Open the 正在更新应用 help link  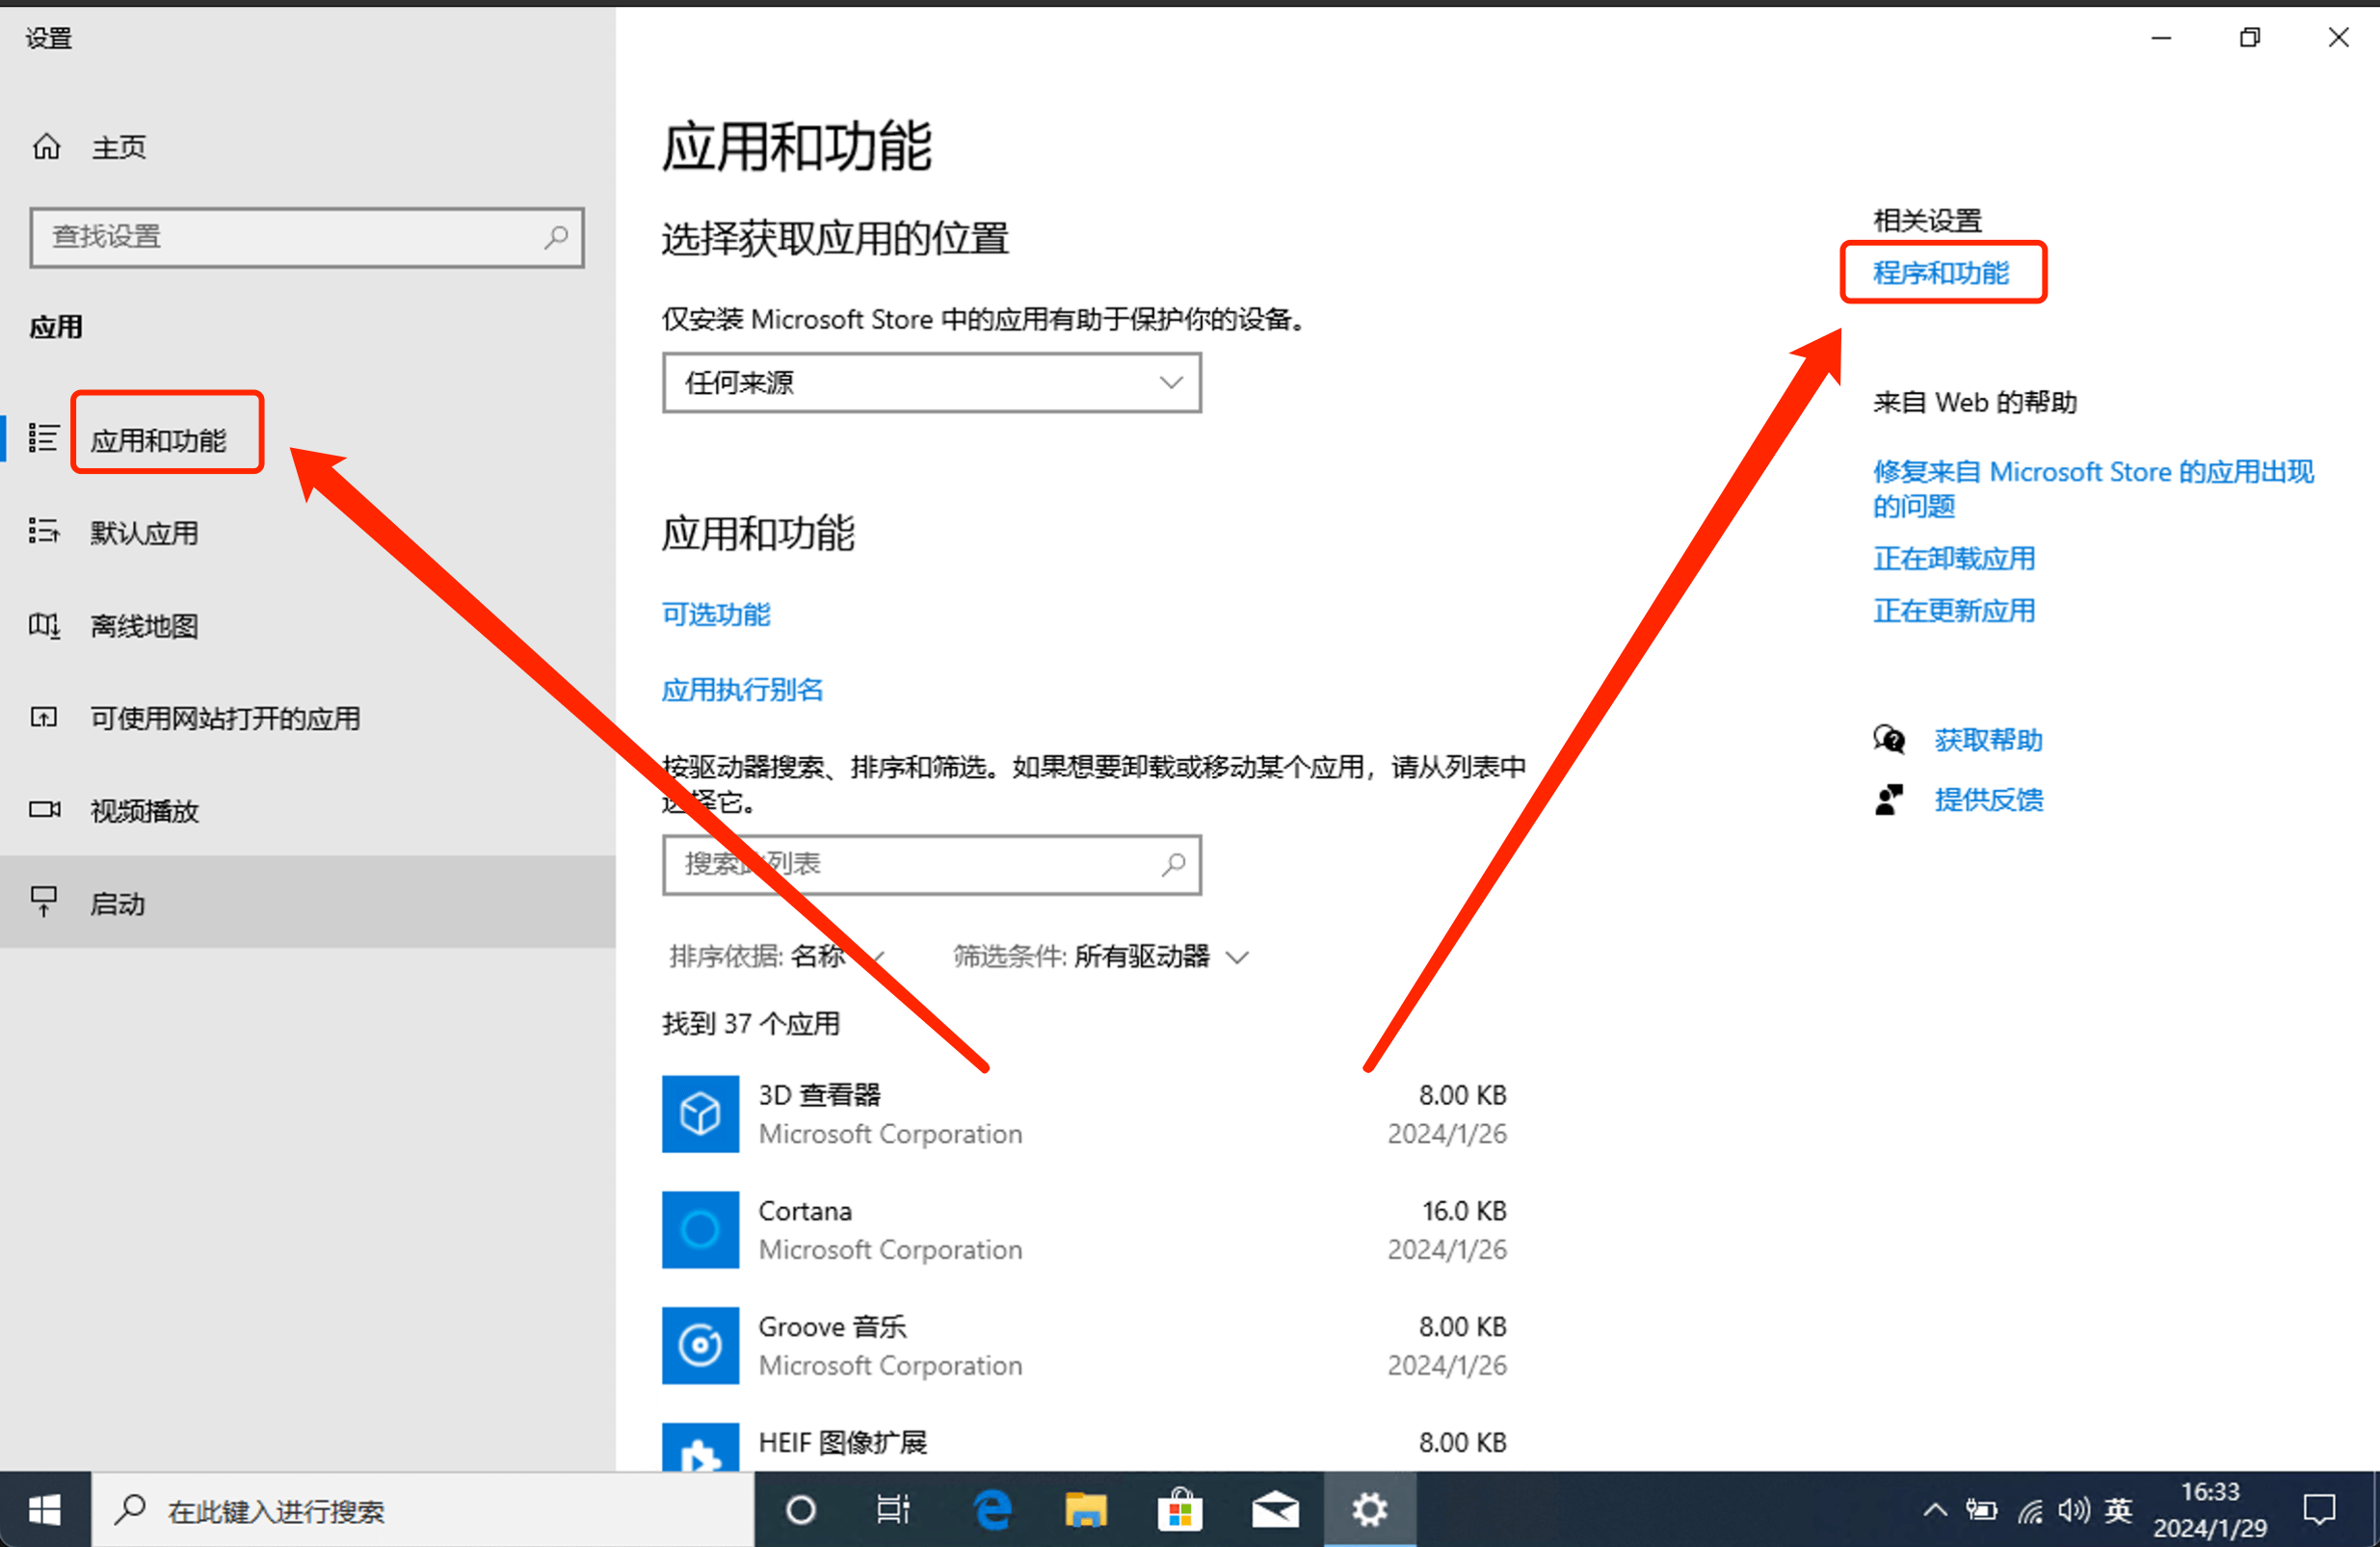[1954, 610]
